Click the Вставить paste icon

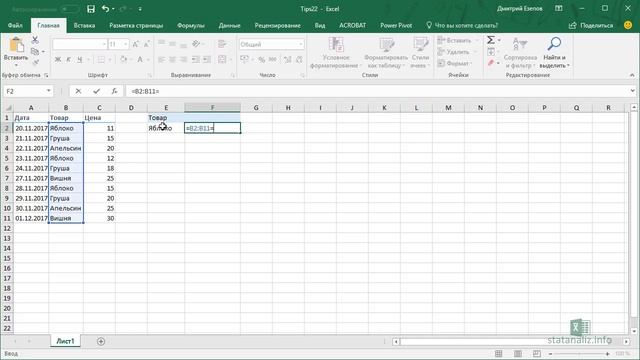pos(16,45)
